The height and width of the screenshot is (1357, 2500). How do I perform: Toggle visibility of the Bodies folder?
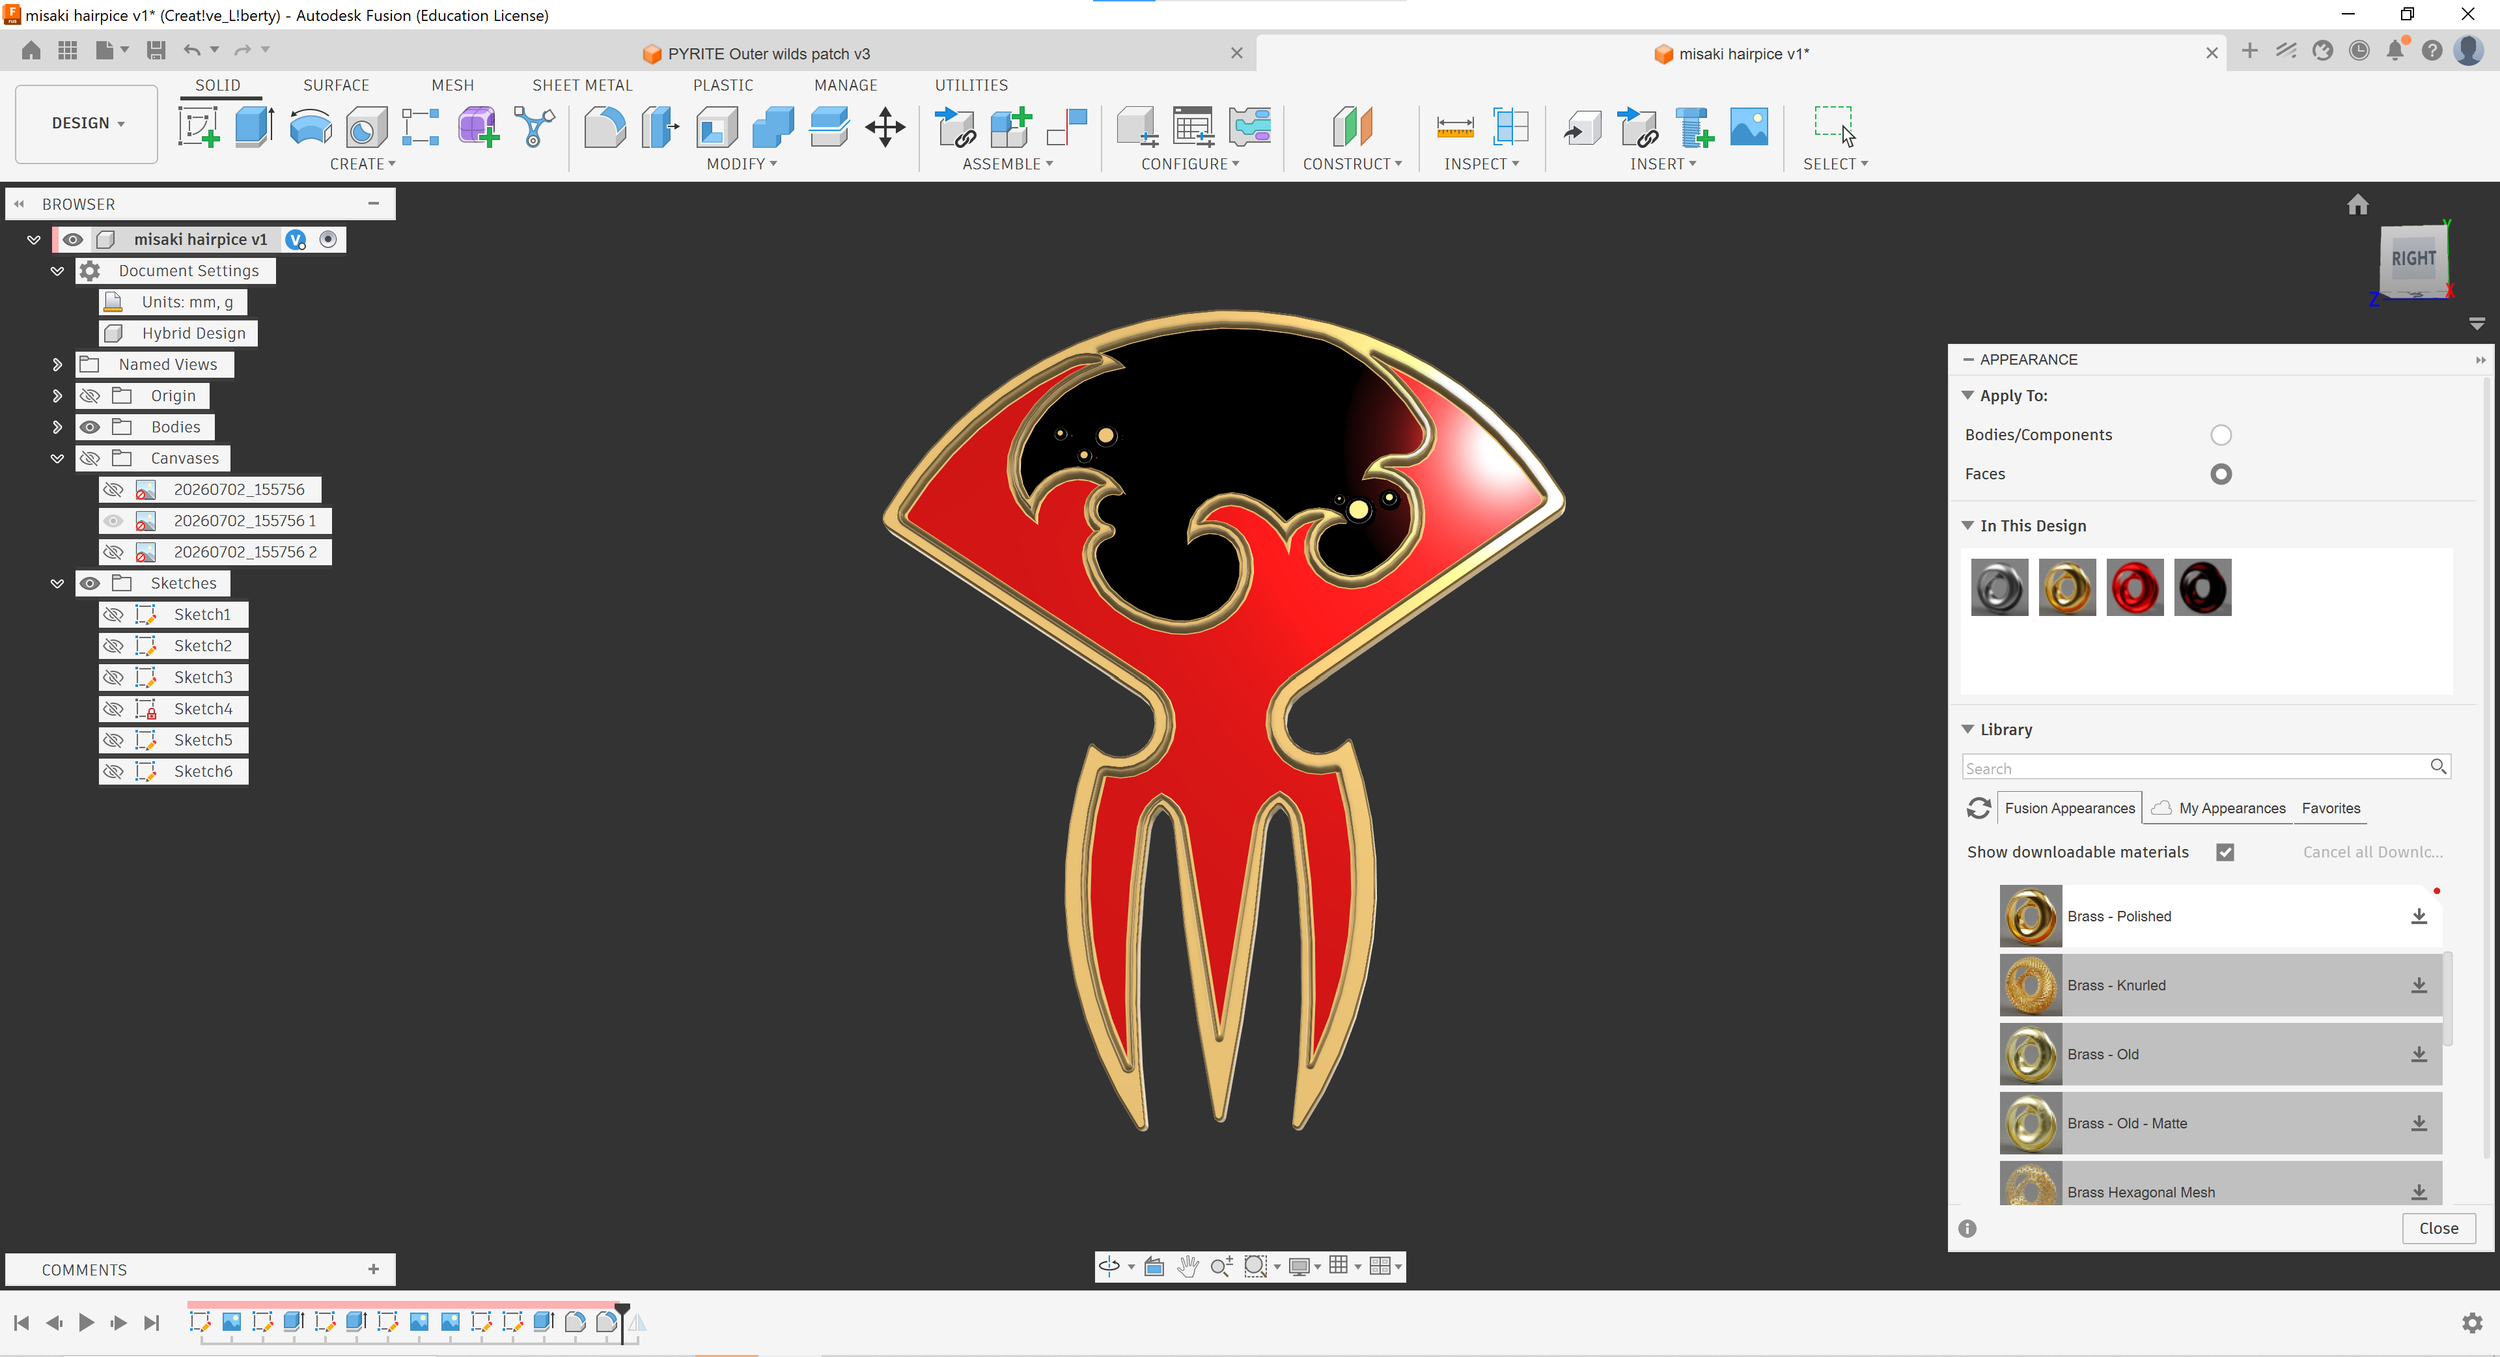[x=90, y=427]
